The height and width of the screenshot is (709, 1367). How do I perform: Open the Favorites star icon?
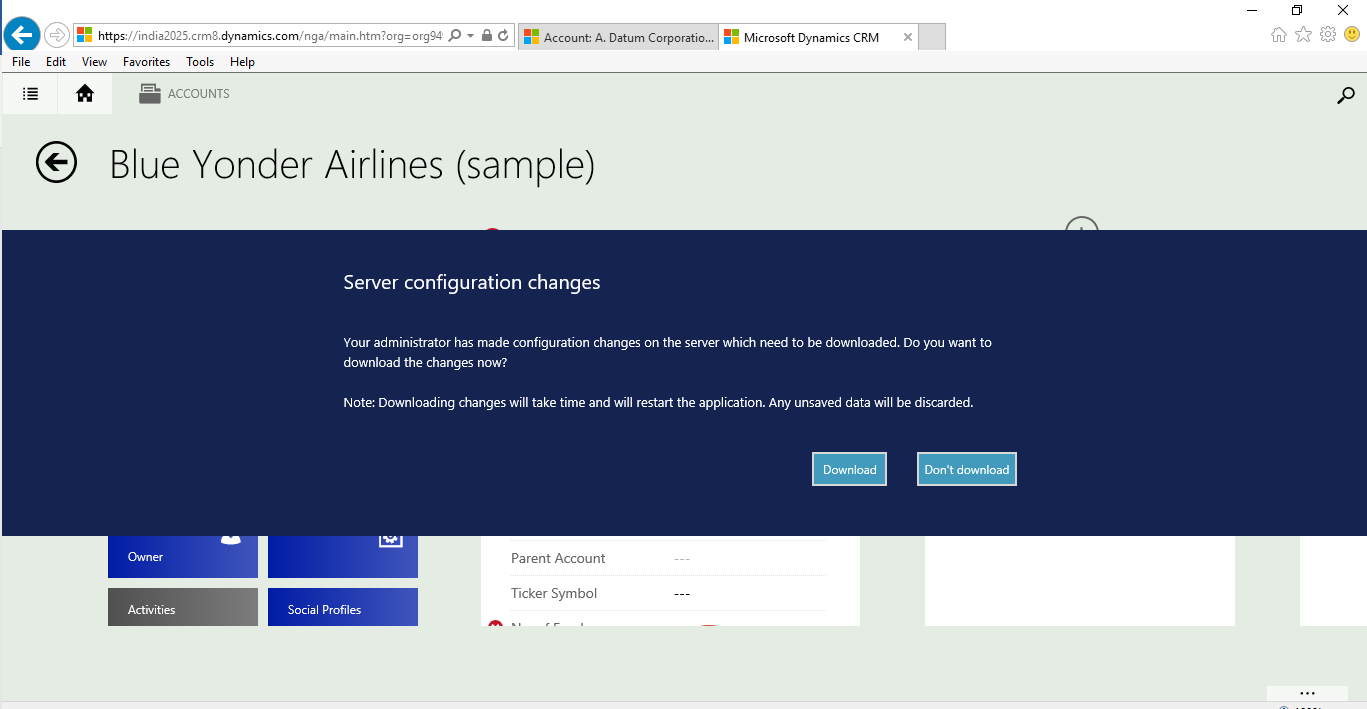(x=1303, y=35)
